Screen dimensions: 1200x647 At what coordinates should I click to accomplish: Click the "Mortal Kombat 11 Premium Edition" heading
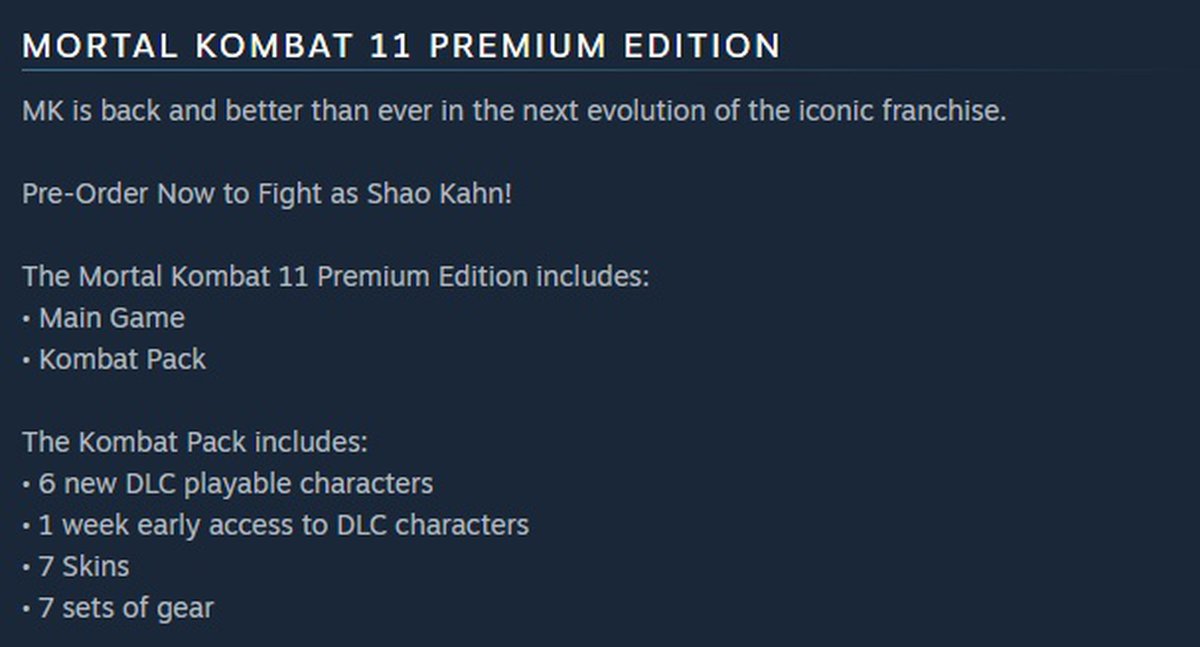[400, 46]
